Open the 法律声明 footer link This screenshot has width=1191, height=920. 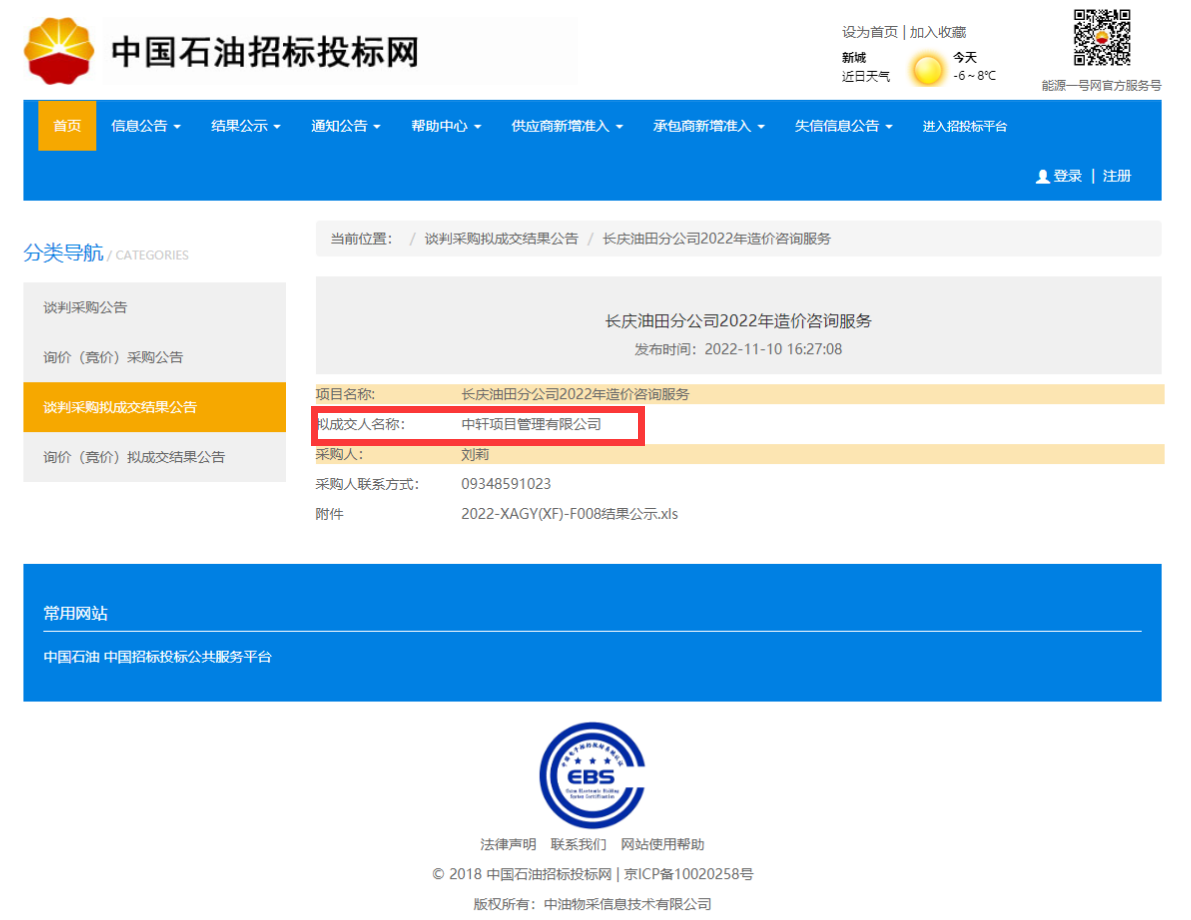coord(508,844)
